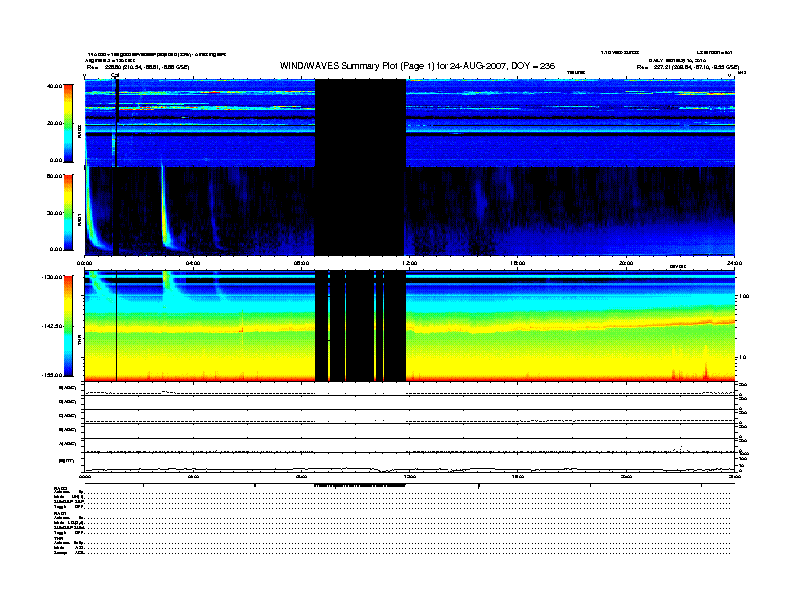The height and width of the screenshot is (612, 792).
Task: Click the 20:00 tick label below RAD1 spectrogram
Action: [x=626, y=263]
